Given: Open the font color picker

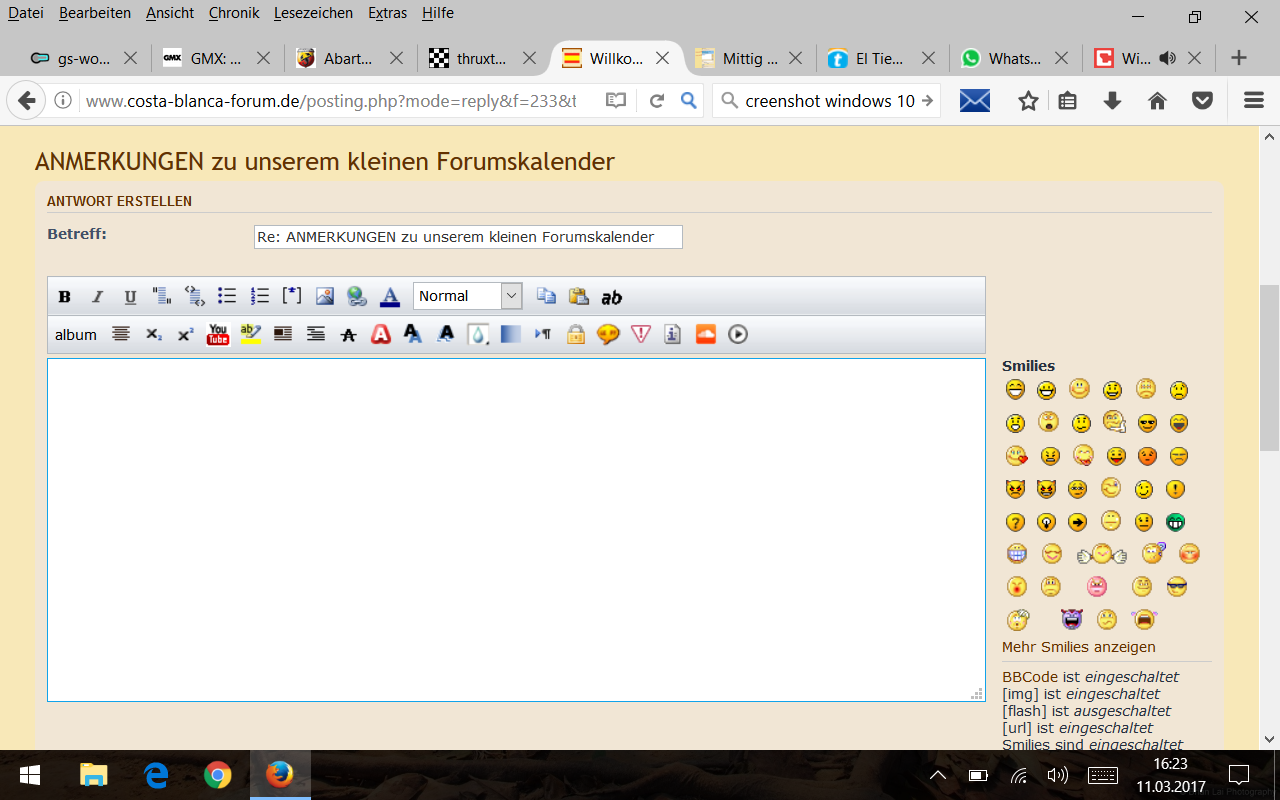Looking at the screenshot, I should click(x=390, y=296).
